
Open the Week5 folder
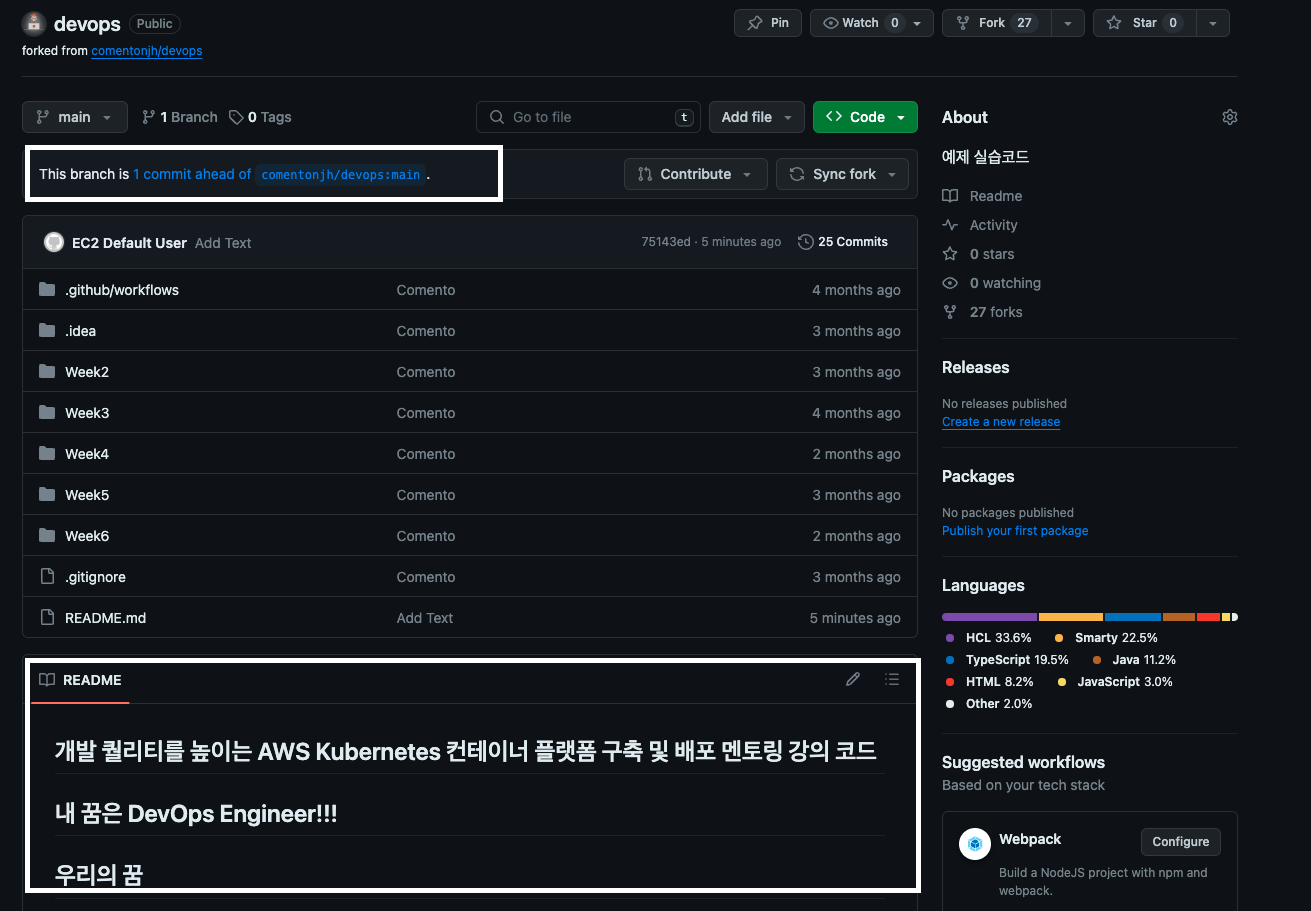pos(87,495)
